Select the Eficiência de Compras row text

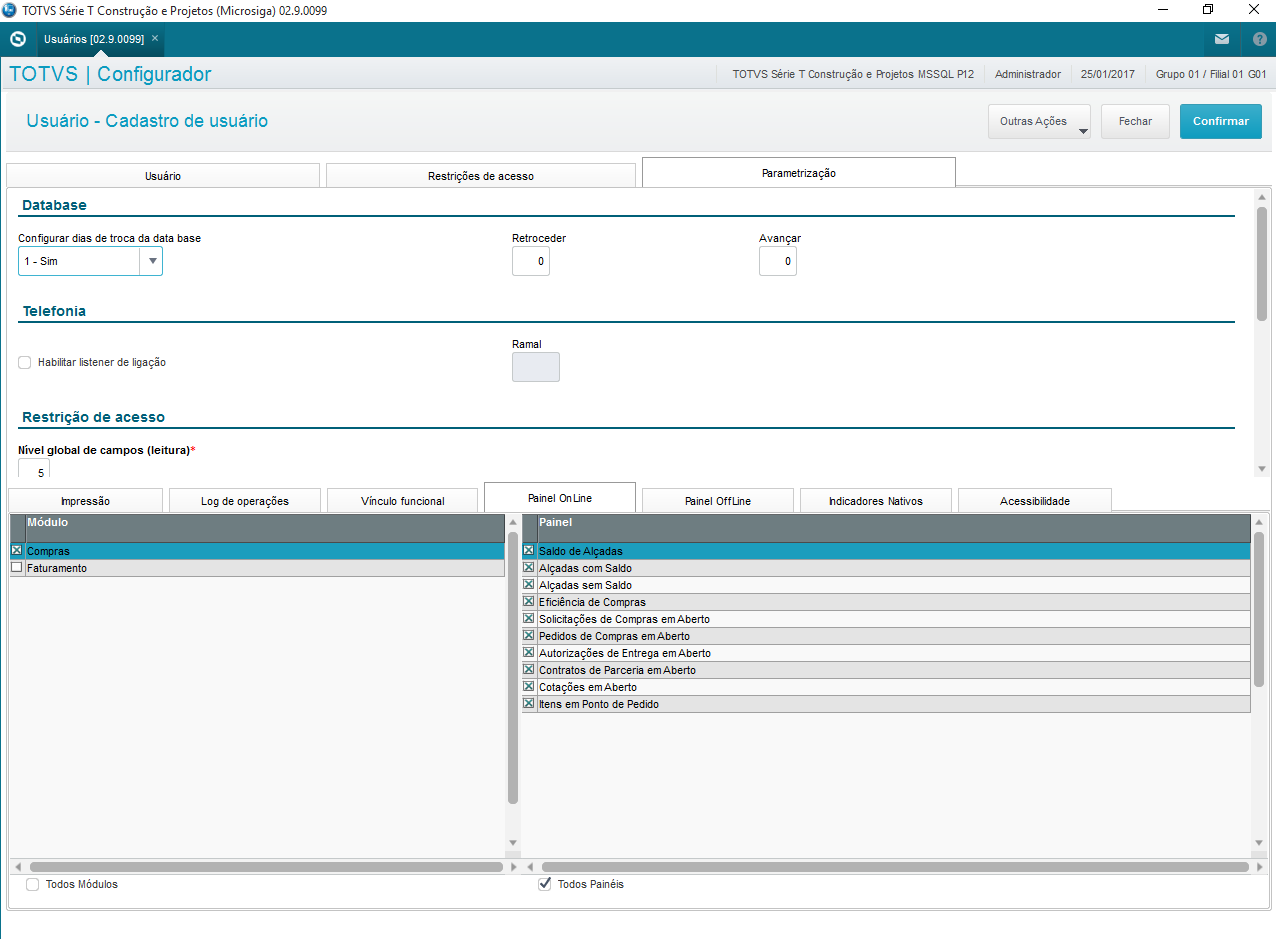[x=592, y=602]
